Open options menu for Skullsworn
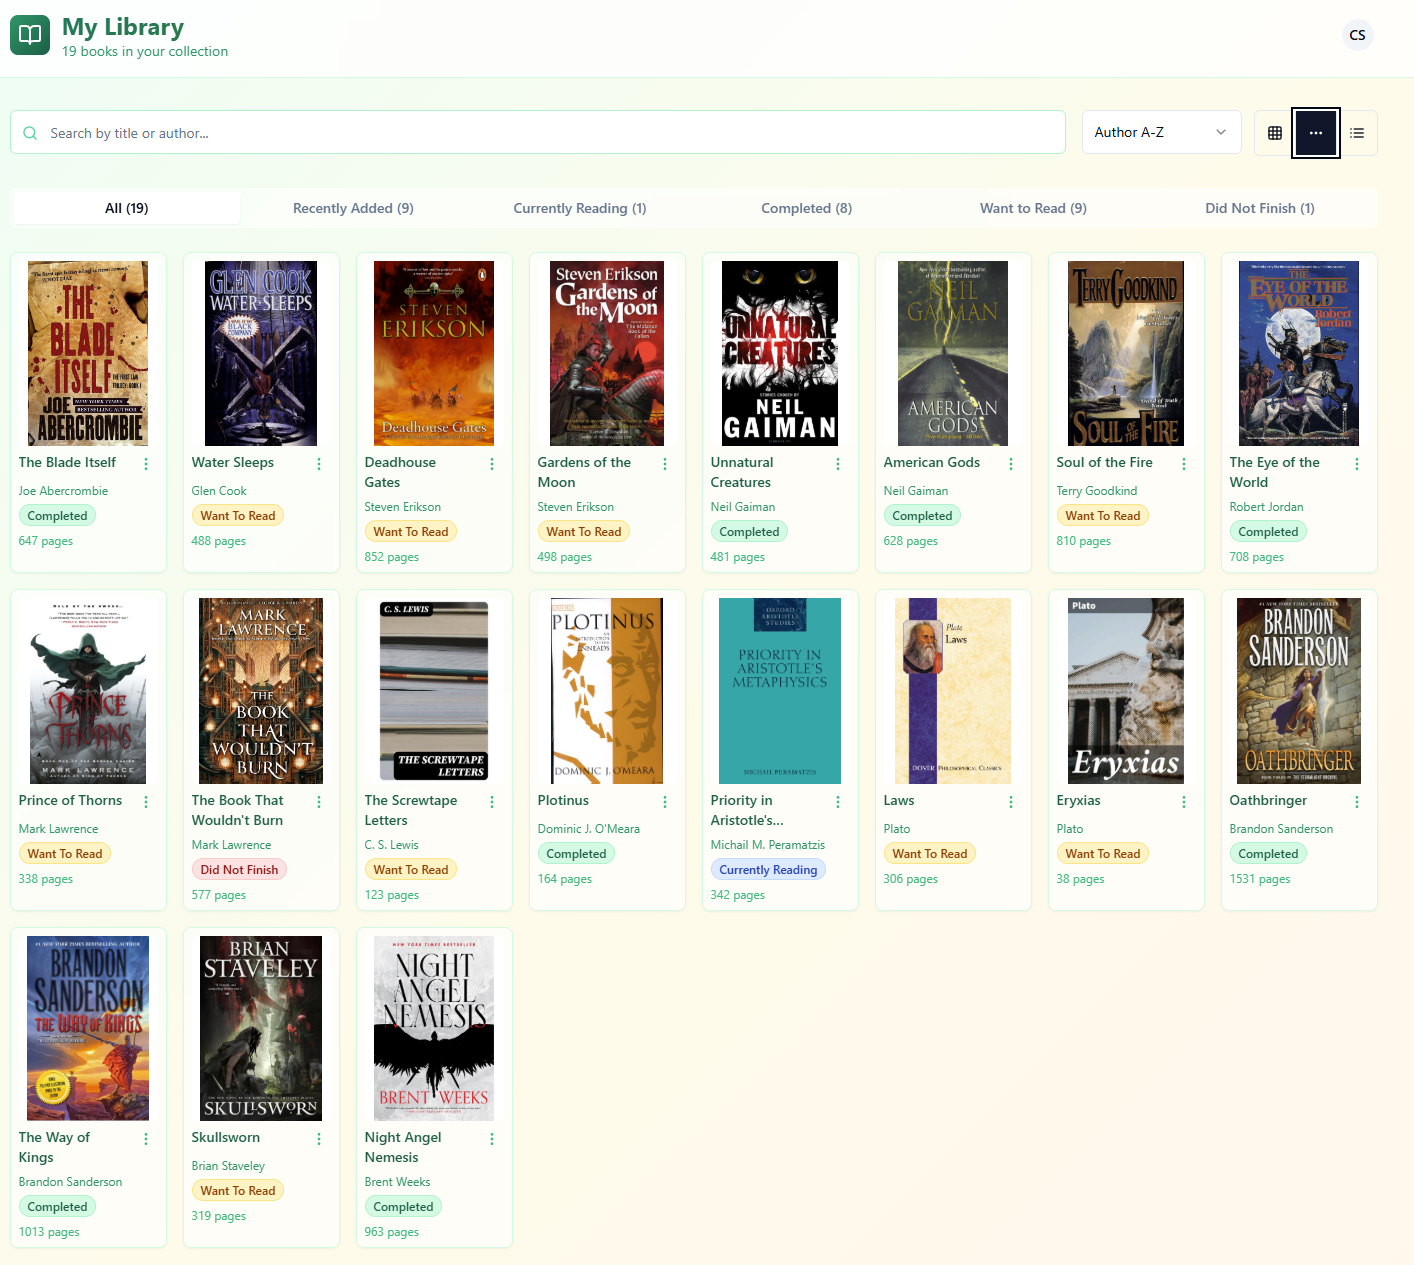The height and width of the screenshot is (1265, 1414). tap(319, 1139)
